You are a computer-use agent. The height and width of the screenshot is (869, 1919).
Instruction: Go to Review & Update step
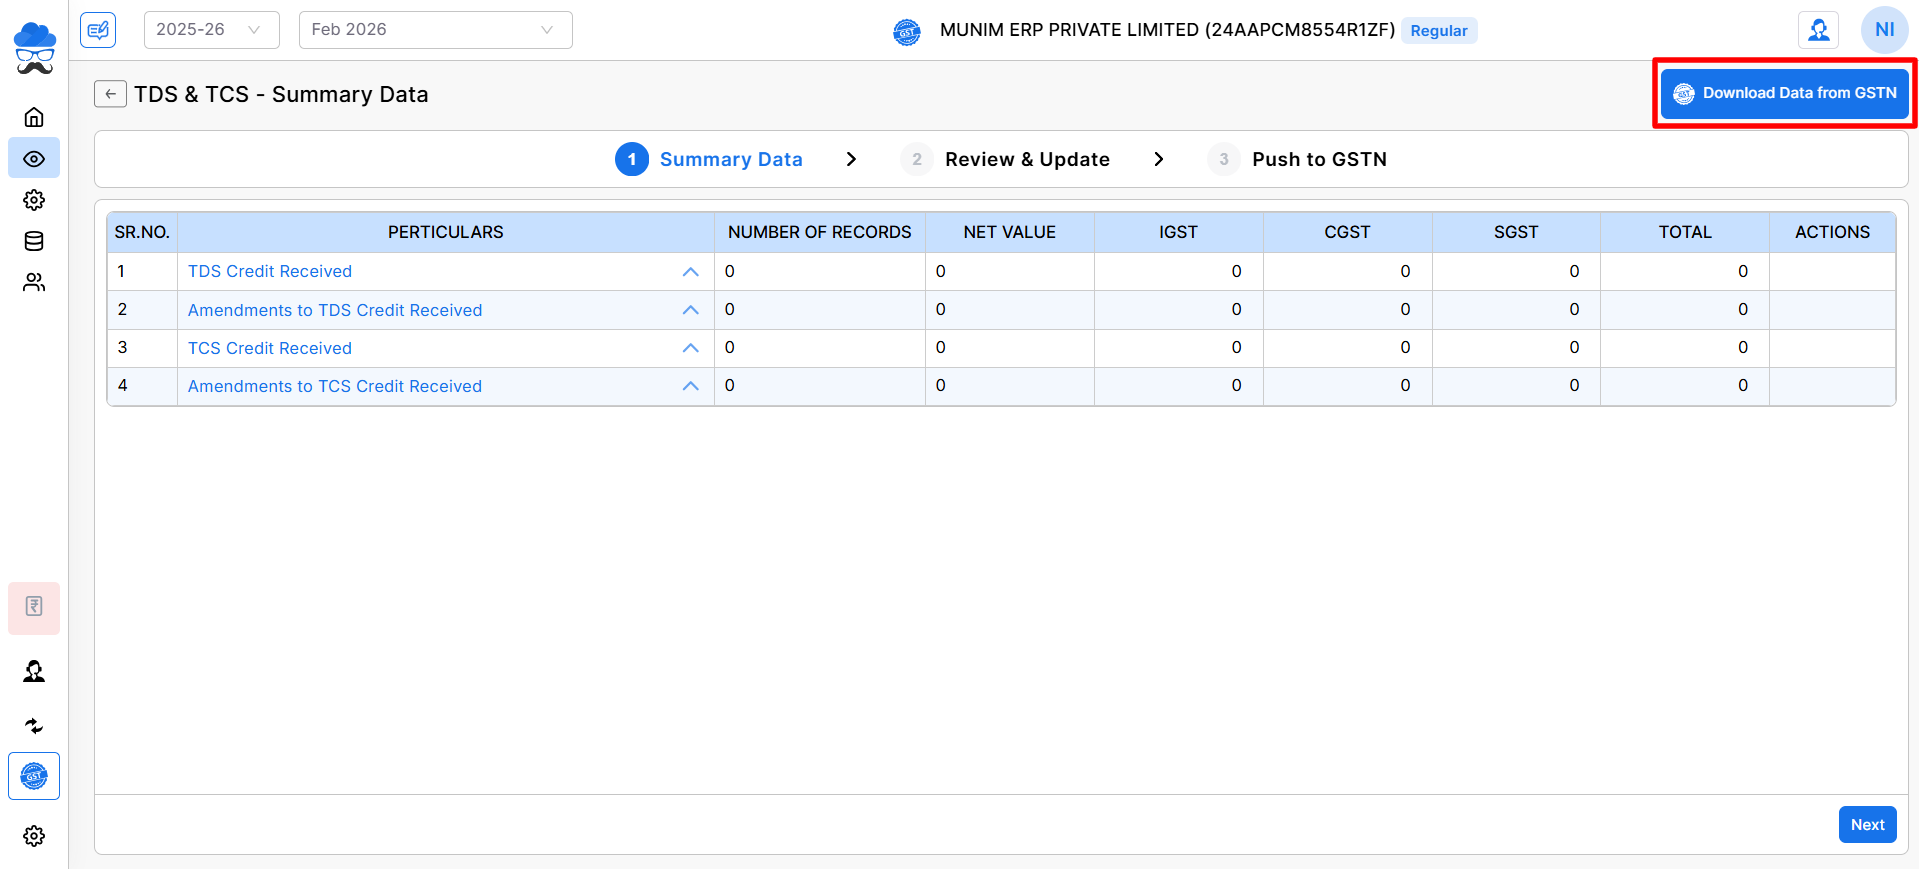pyautogui.click(x=1026, y=160)
